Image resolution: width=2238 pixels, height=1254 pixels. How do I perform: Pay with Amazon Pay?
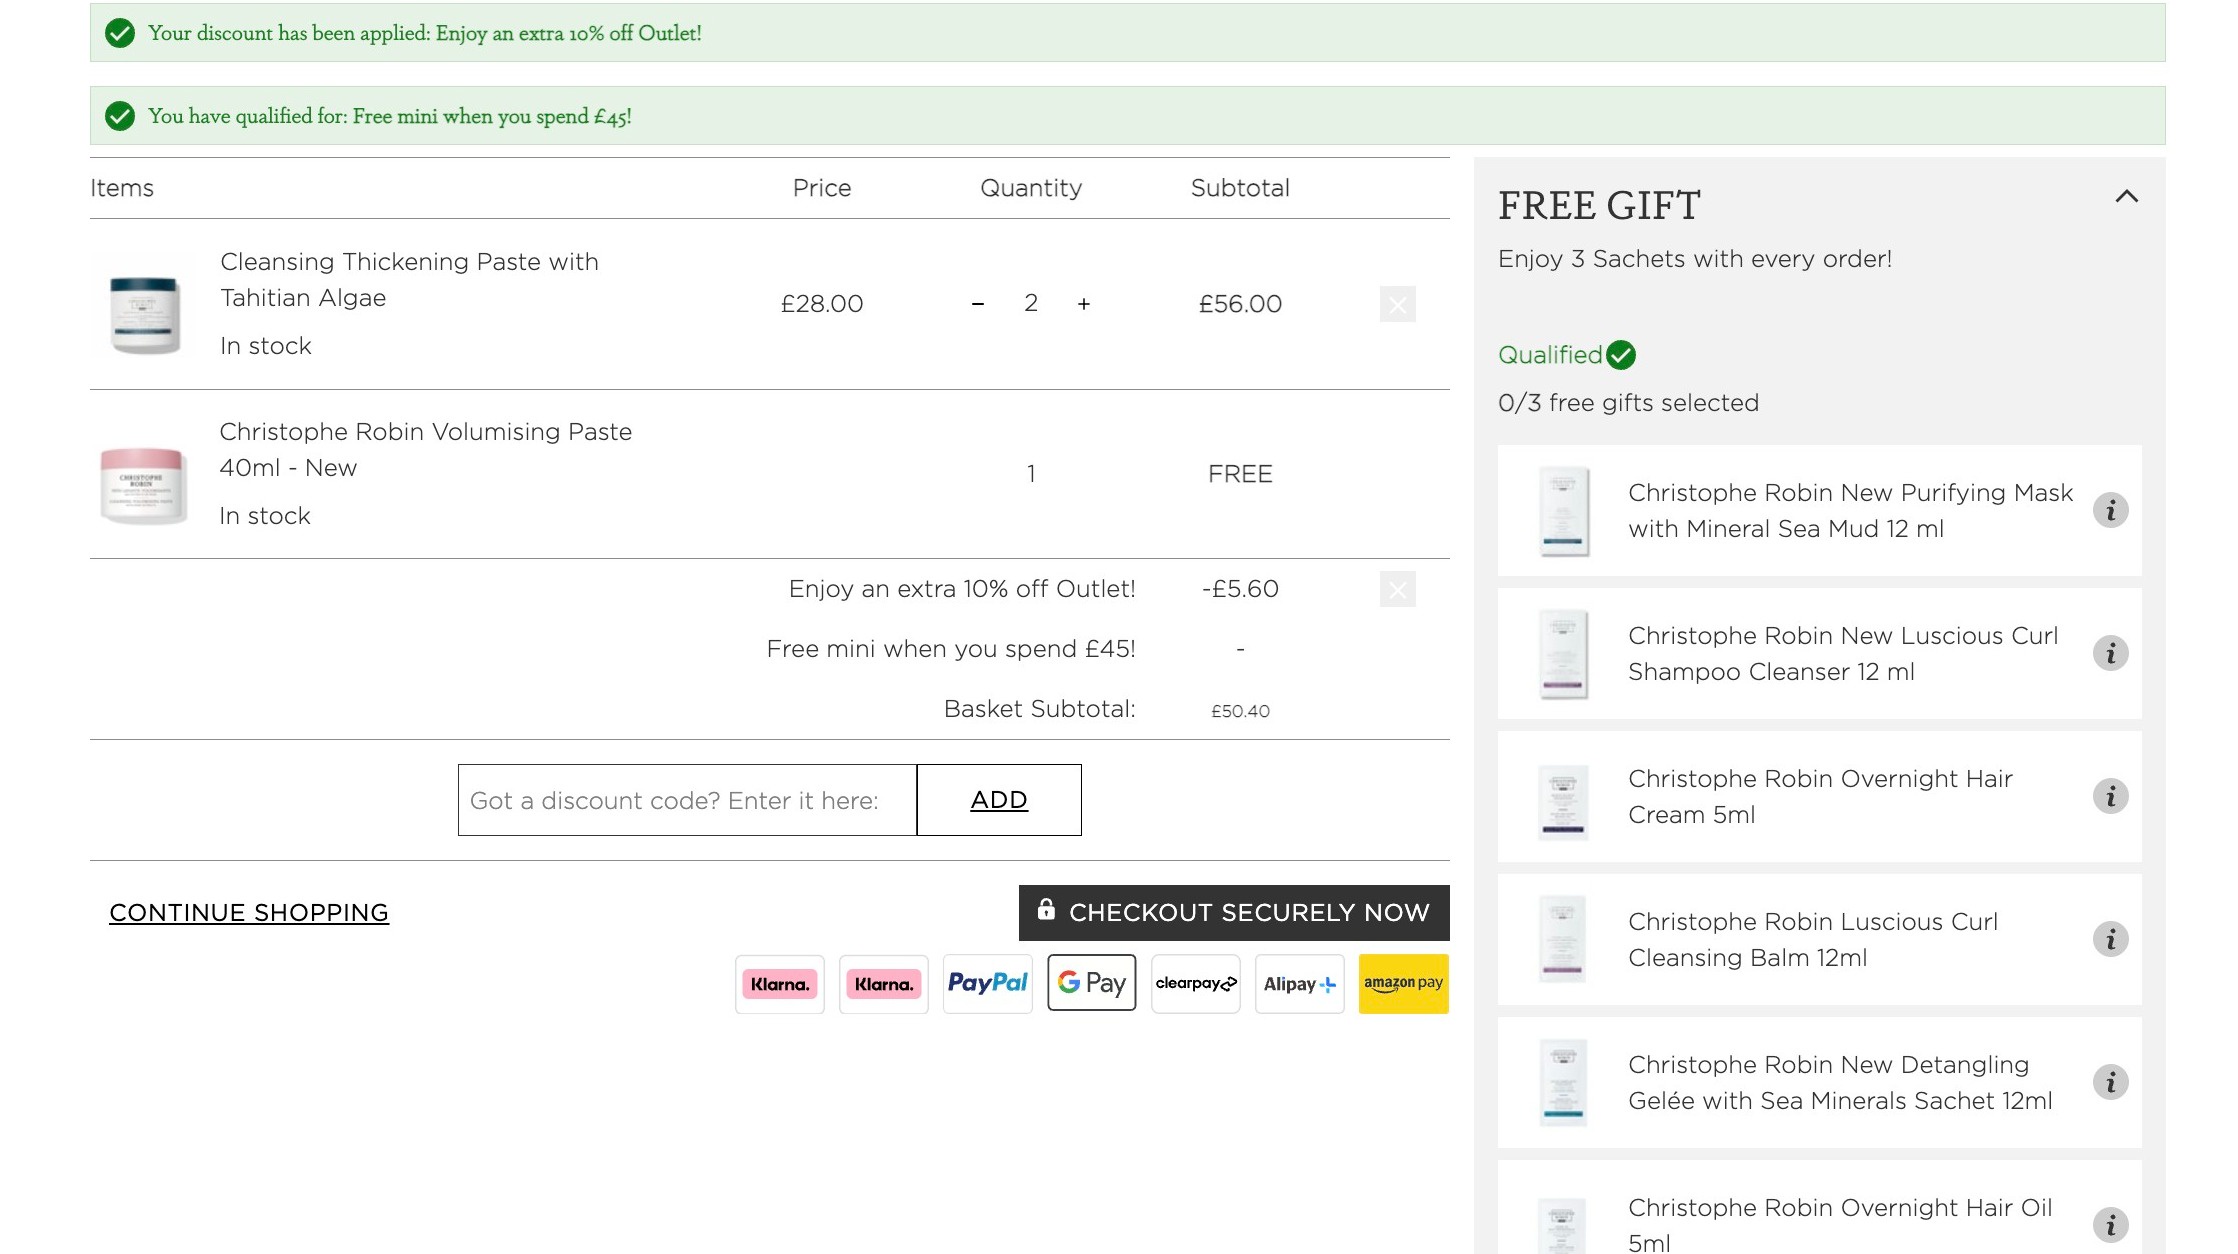[1403, 984]
